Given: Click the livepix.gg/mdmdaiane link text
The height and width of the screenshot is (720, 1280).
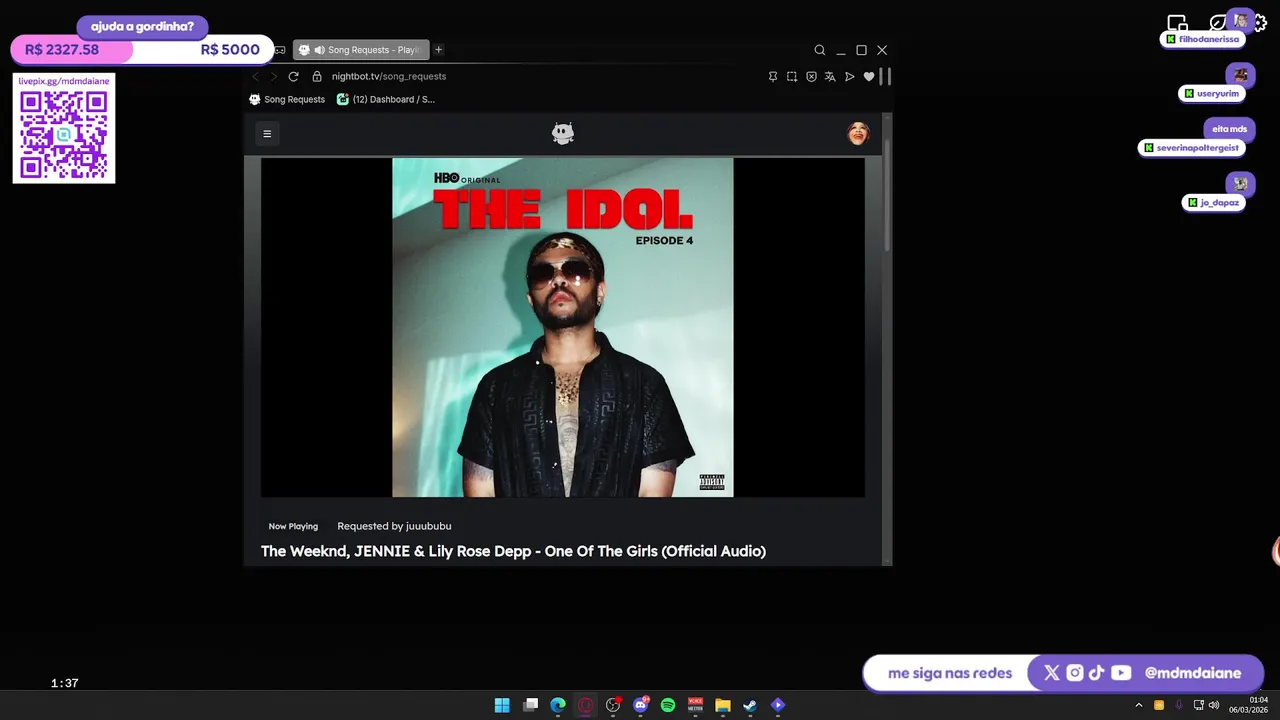Looking at the screenshot, I should point(64,81).
